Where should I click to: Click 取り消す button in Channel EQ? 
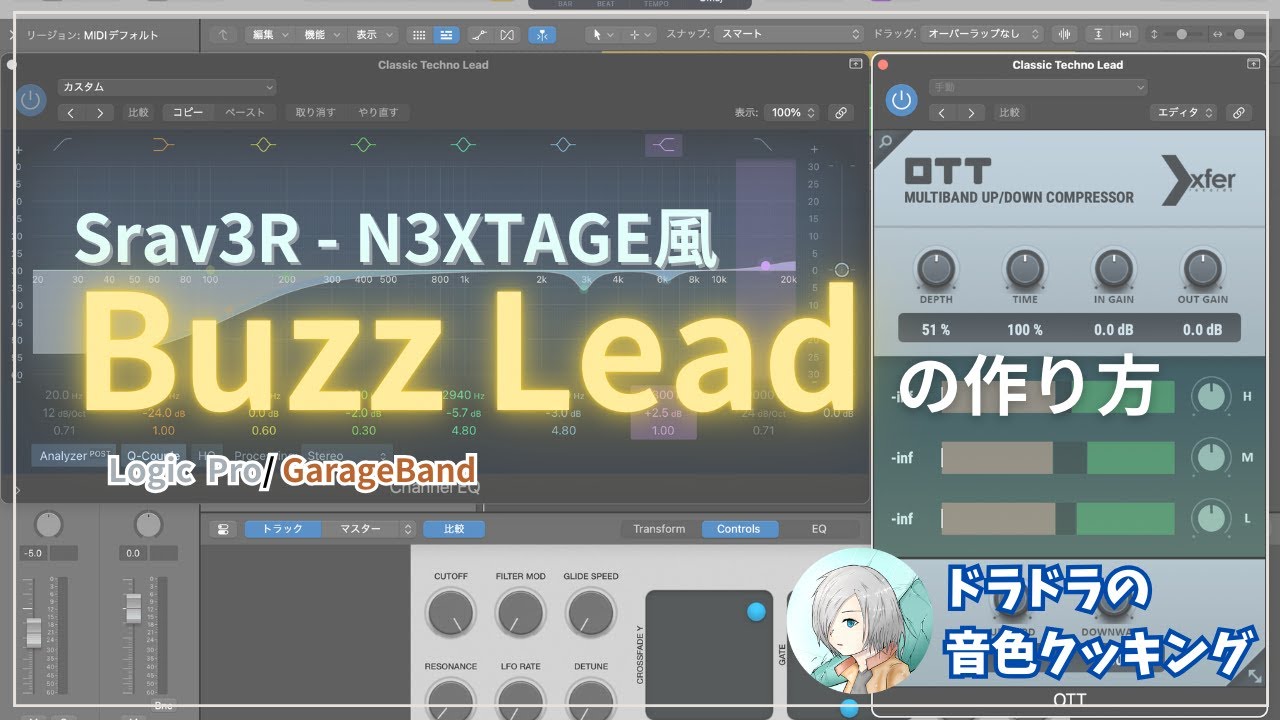pos(316,113)
